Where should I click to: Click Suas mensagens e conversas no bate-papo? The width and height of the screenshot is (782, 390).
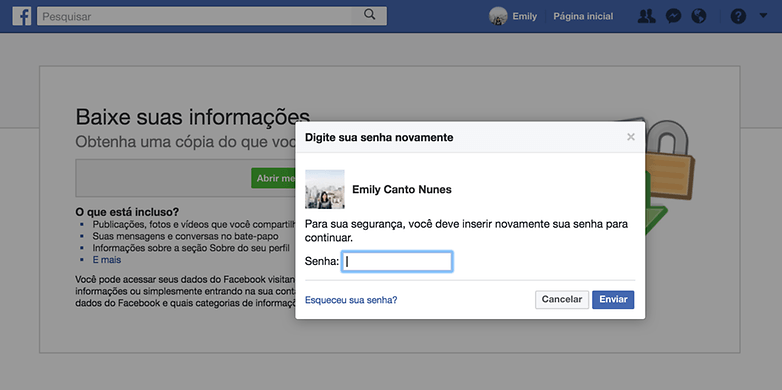pos(186,236)
